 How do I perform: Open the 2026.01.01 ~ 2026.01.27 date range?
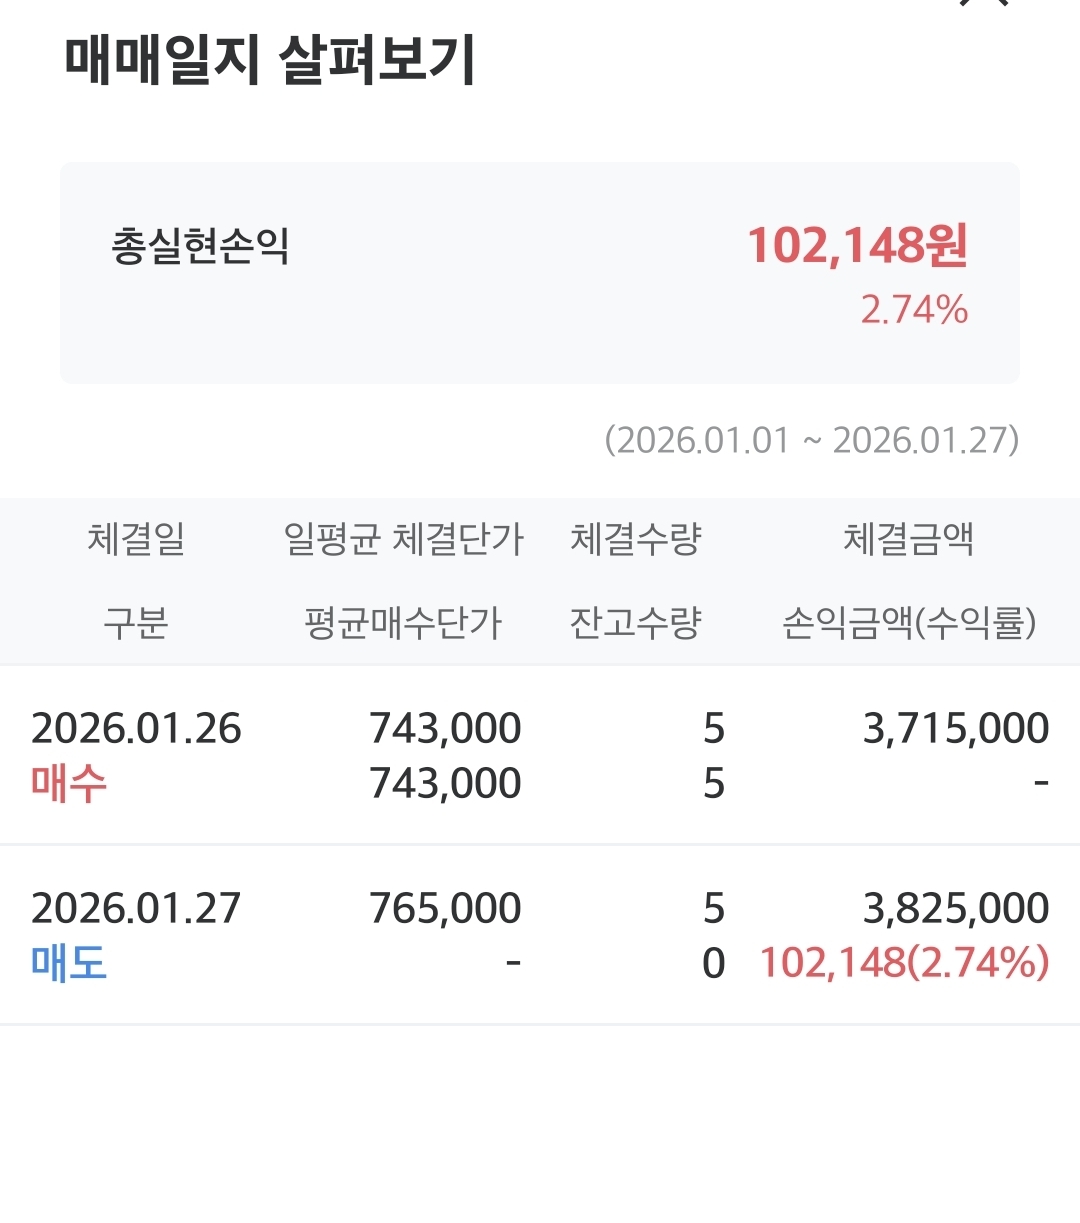(811, 440)
